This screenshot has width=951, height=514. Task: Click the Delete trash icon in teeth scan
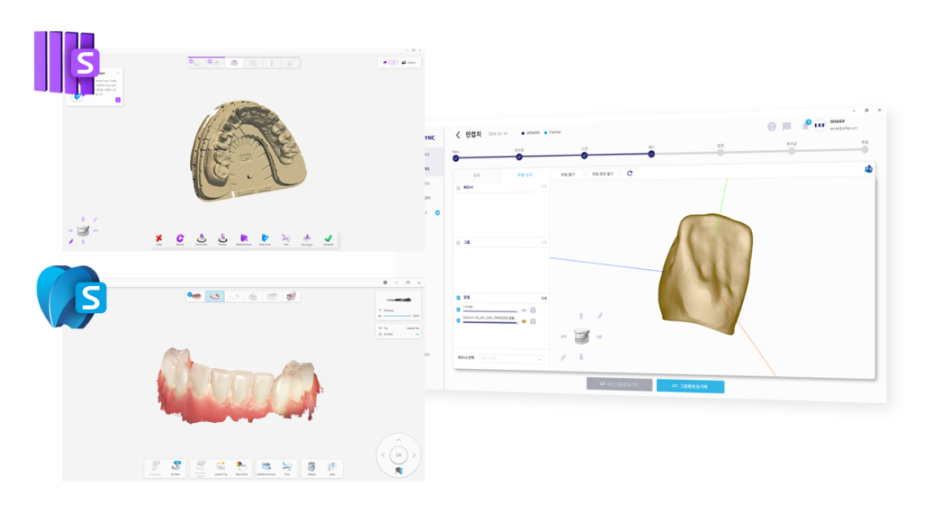(312, 466)
